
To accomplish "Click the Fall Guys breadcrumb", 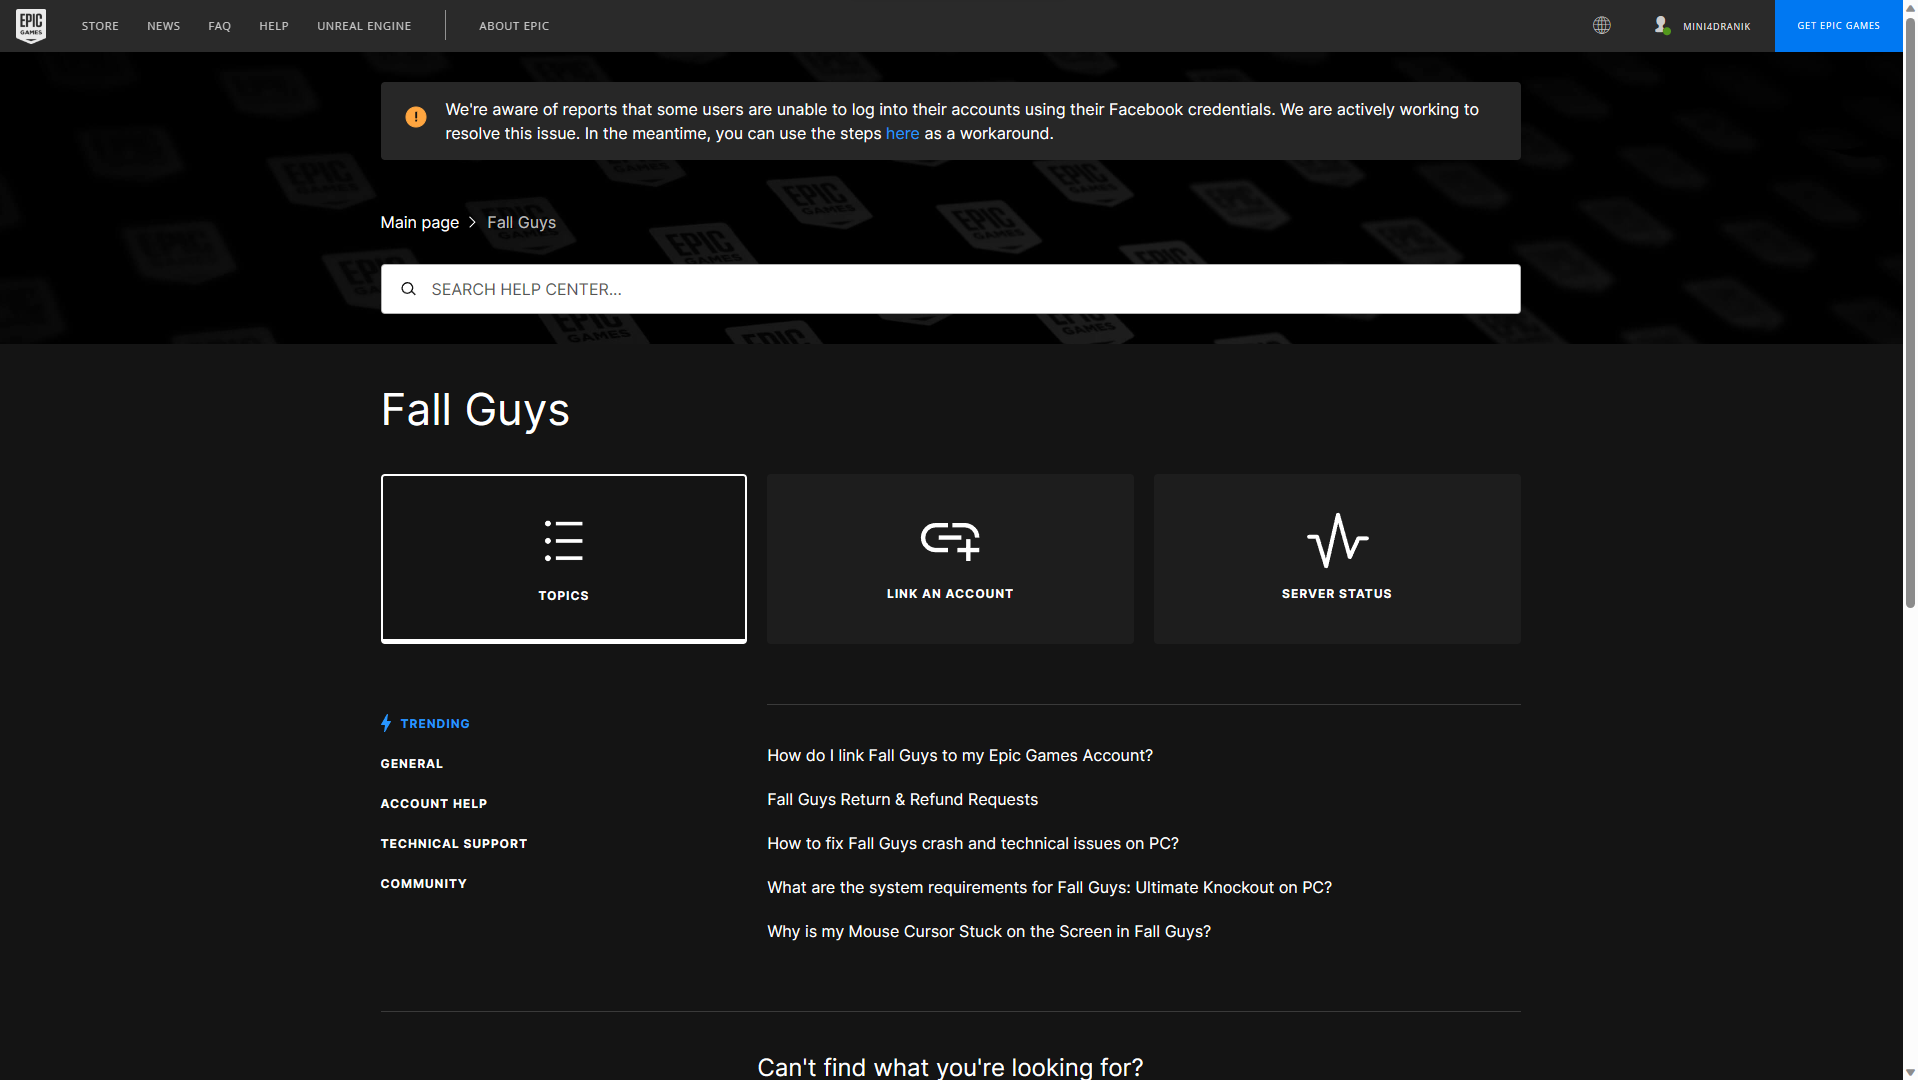I will coord(521,222).
